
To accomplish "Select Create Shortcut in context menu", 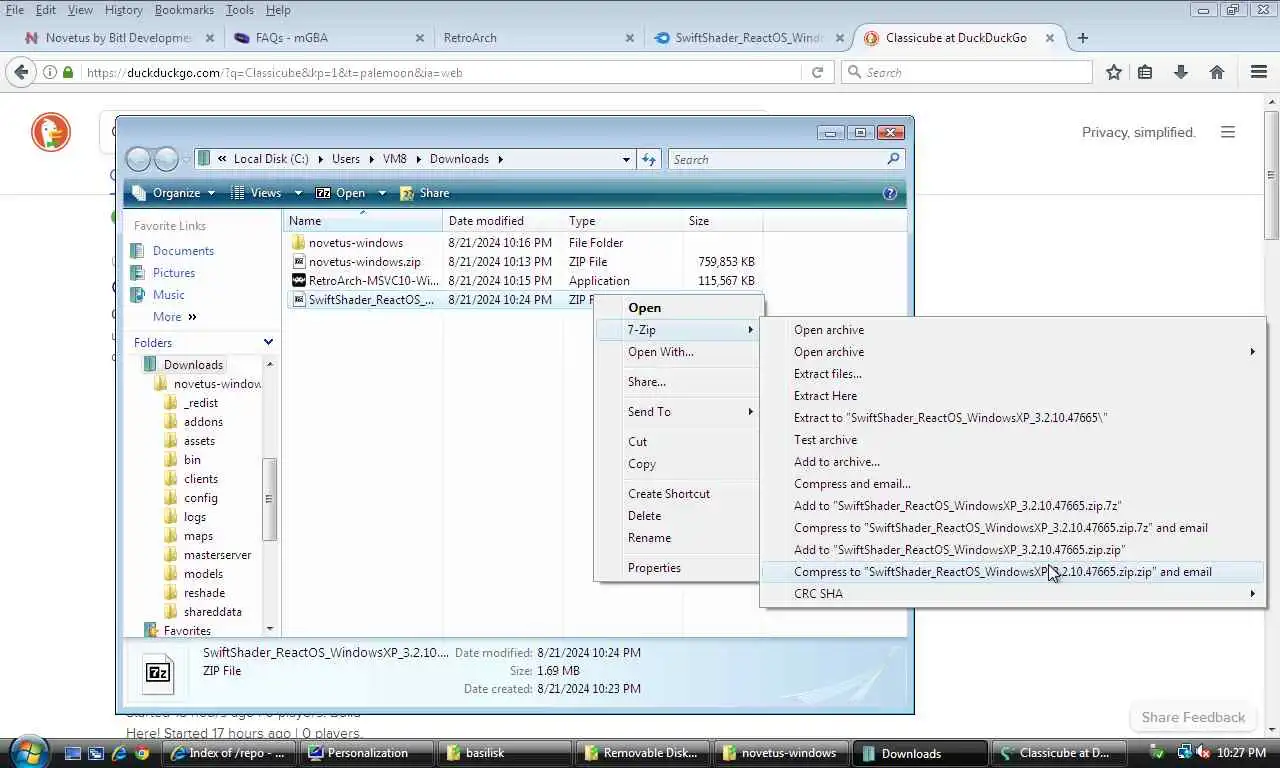I will click(669, 494).
